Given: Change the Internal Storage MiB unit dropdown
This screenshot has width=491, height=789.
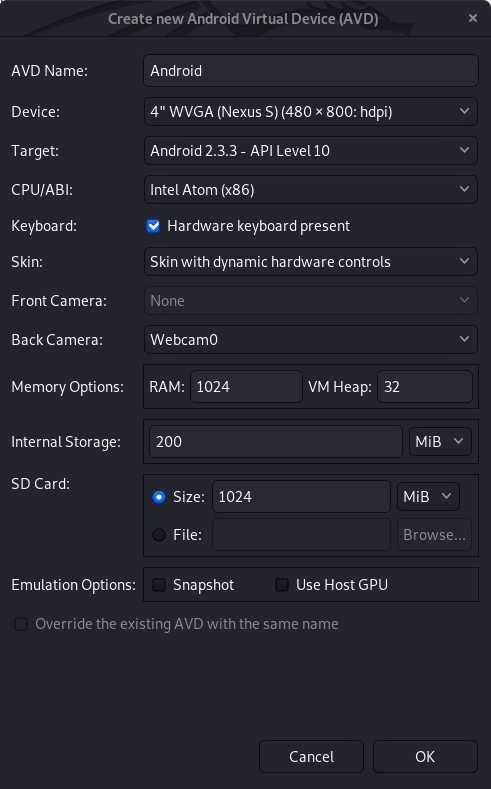Looking at the screenshot, I should [440, 442].
